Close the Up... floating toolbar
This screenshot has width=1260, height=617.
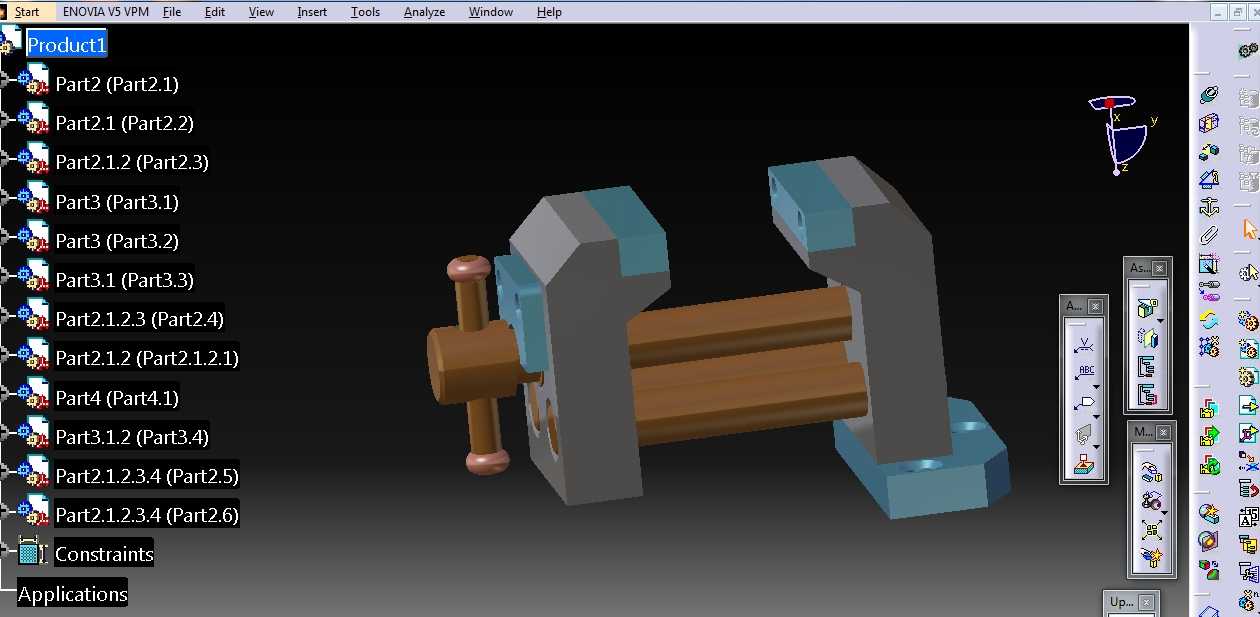pyautogui.click(x=1146, y=602)
